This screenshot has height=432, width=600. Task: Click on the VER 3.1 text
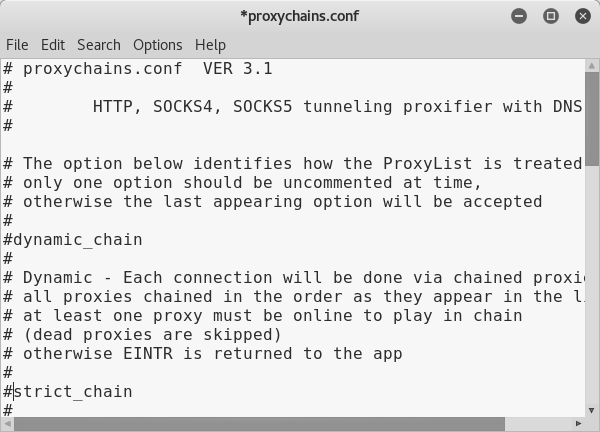(x=238, y=69)
